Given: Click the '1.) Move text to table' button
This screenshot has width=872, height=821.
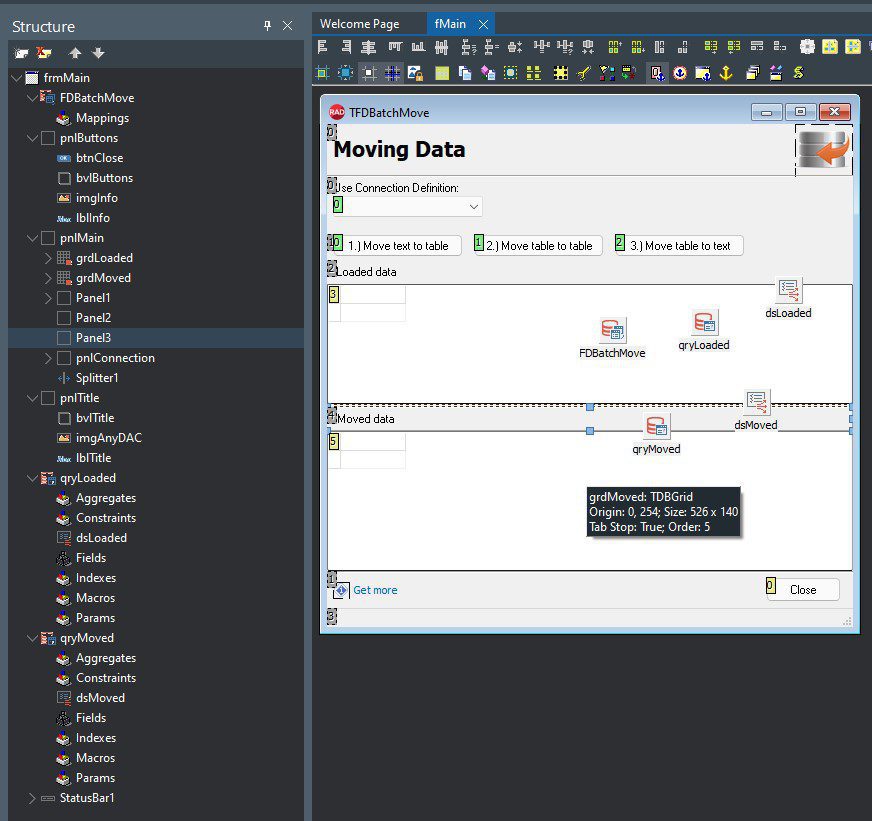Looking at the screenshot, I should pyautogui.click(x=397, y=246).
